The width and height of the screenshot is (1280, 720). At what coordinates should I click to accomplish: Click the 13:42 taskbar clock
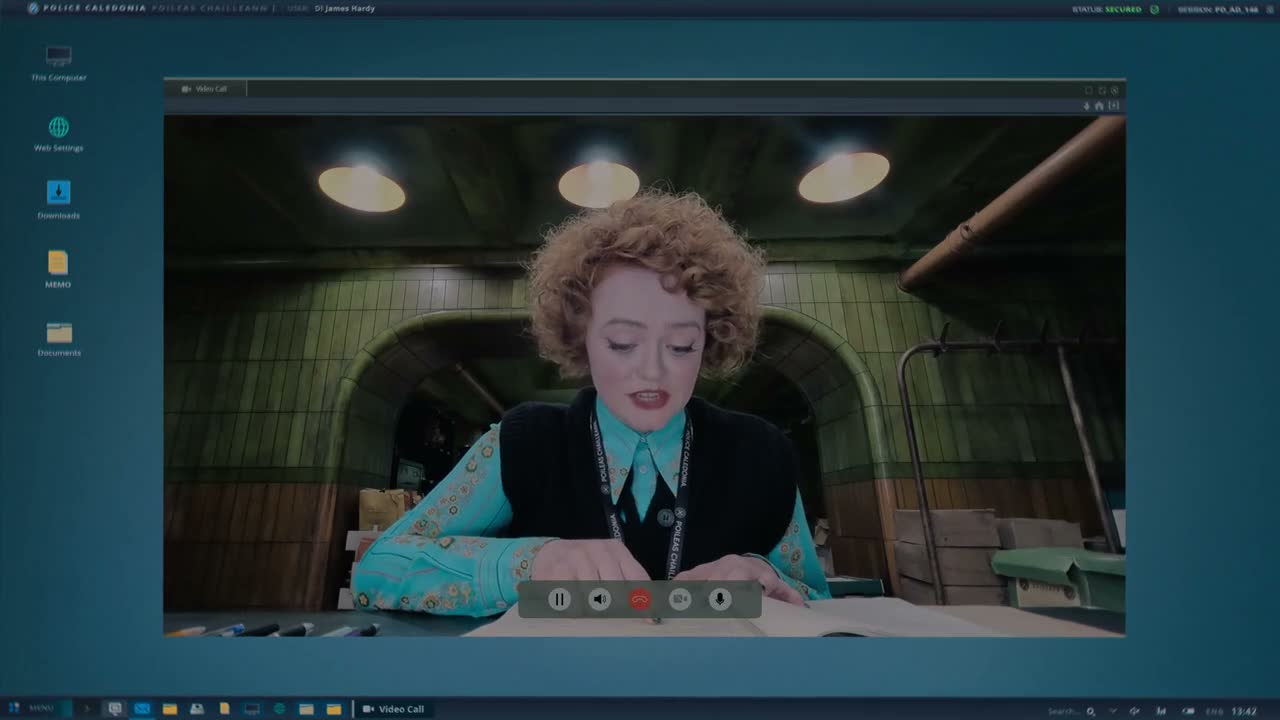click(x=1244, y=711)
